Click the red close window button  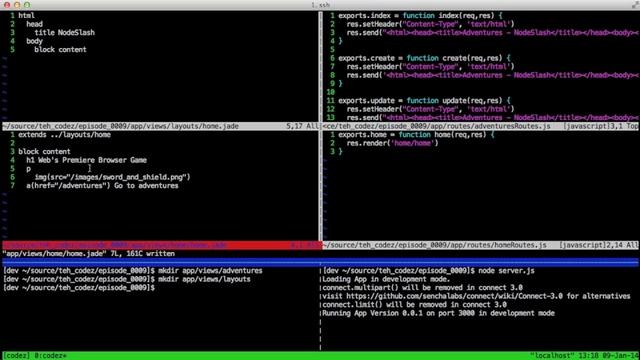tap(7, 5)
